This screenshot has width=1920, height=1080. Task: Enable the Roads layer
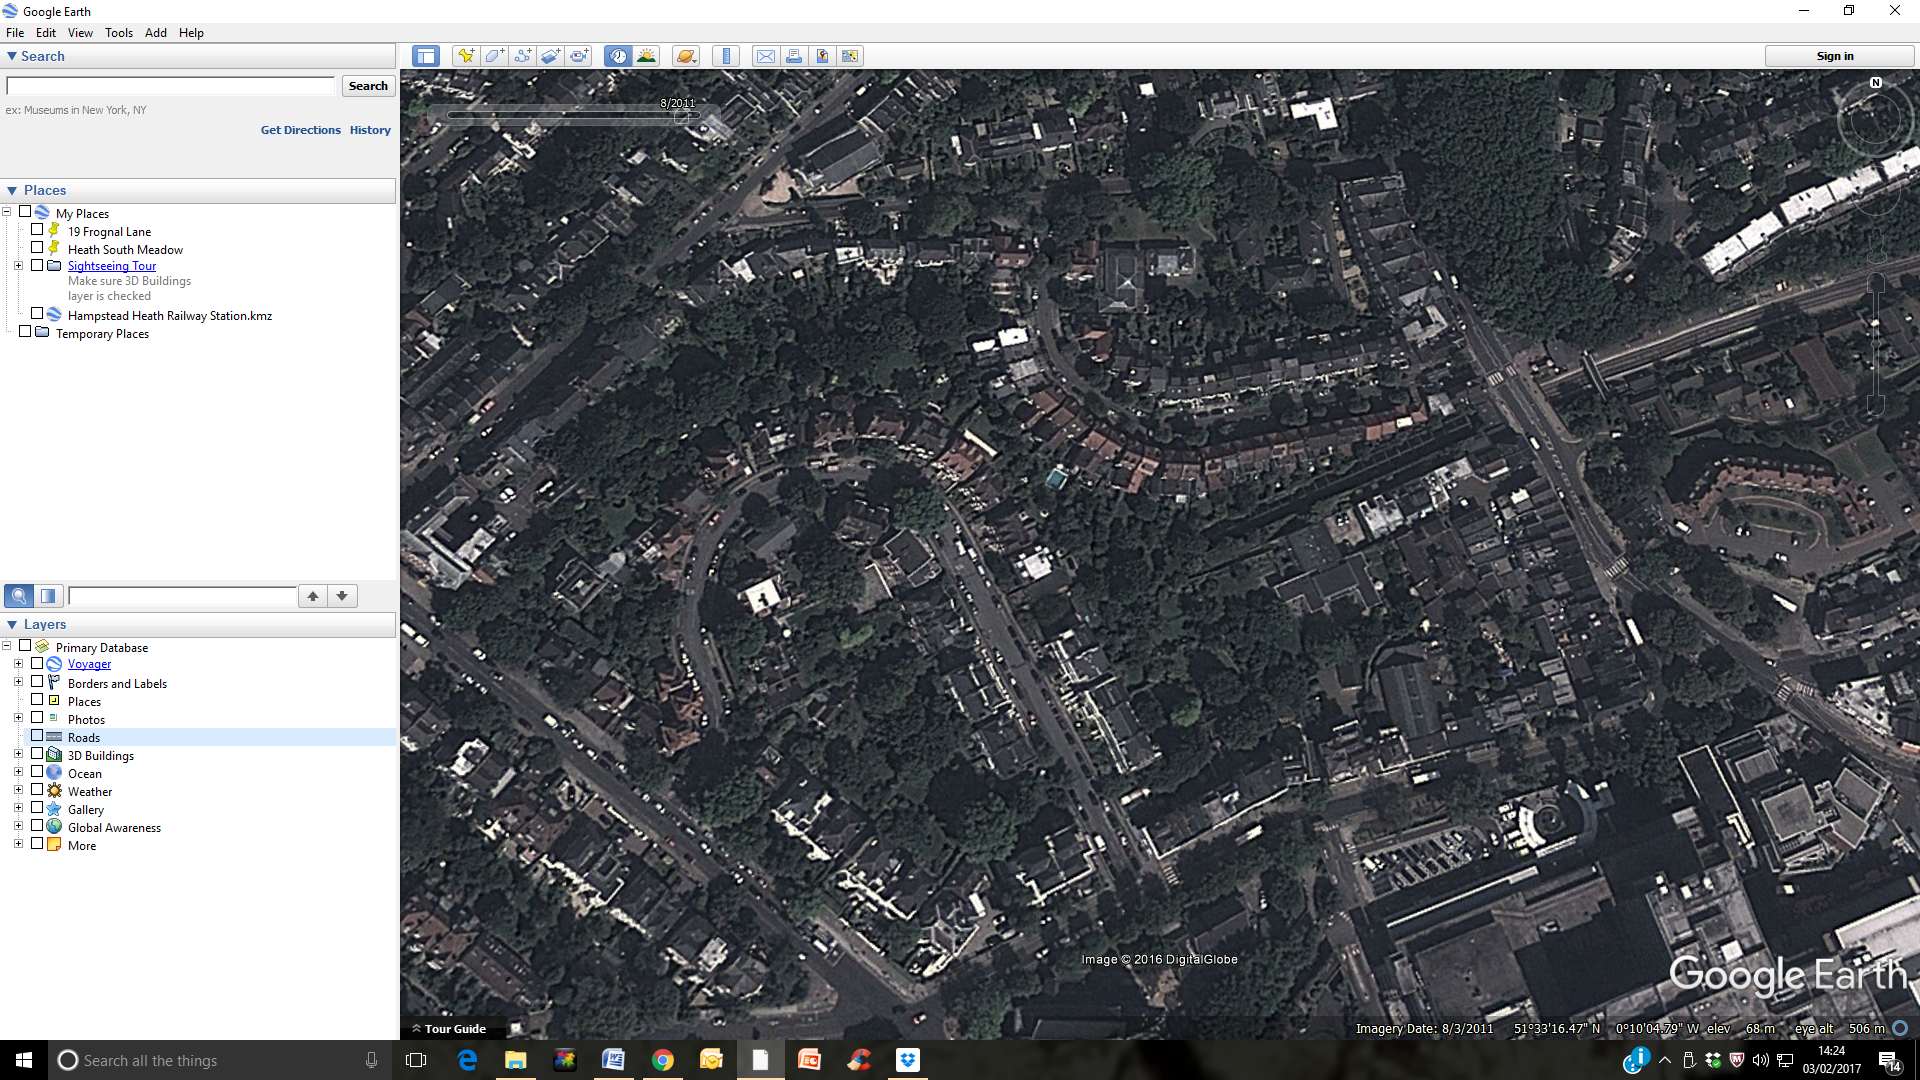click(37, 736)
